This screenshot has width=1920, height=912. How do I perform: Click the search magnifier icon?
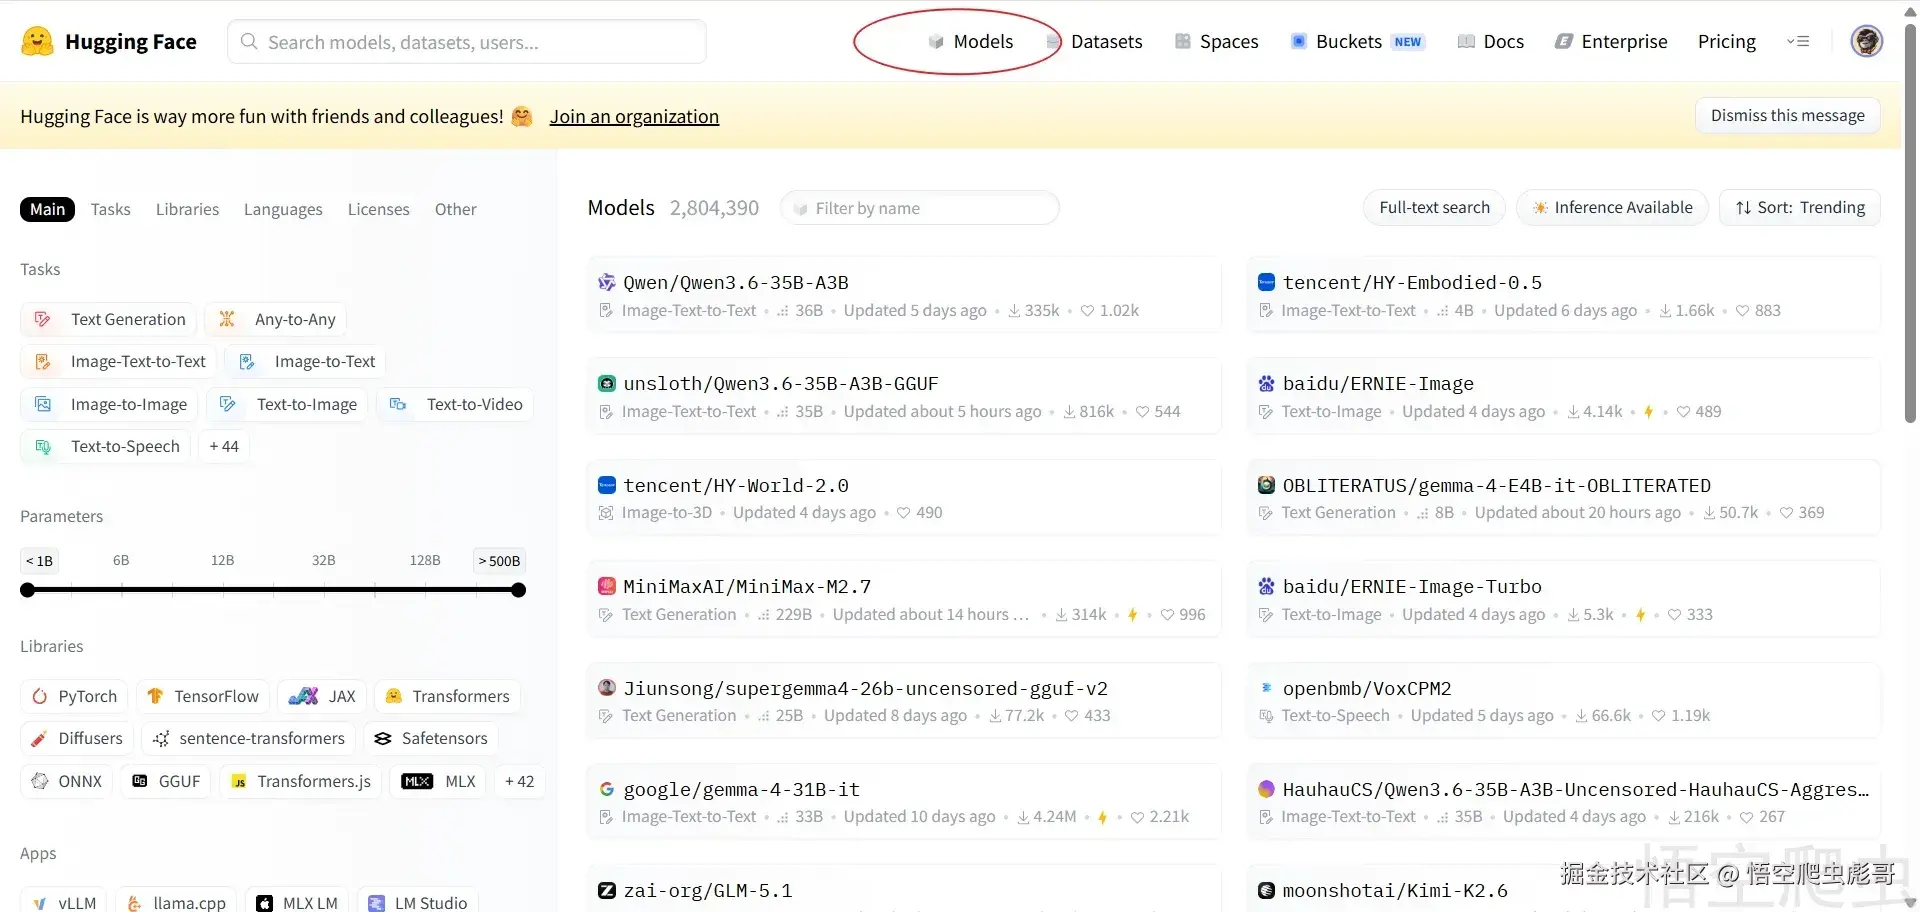[249, 42]
